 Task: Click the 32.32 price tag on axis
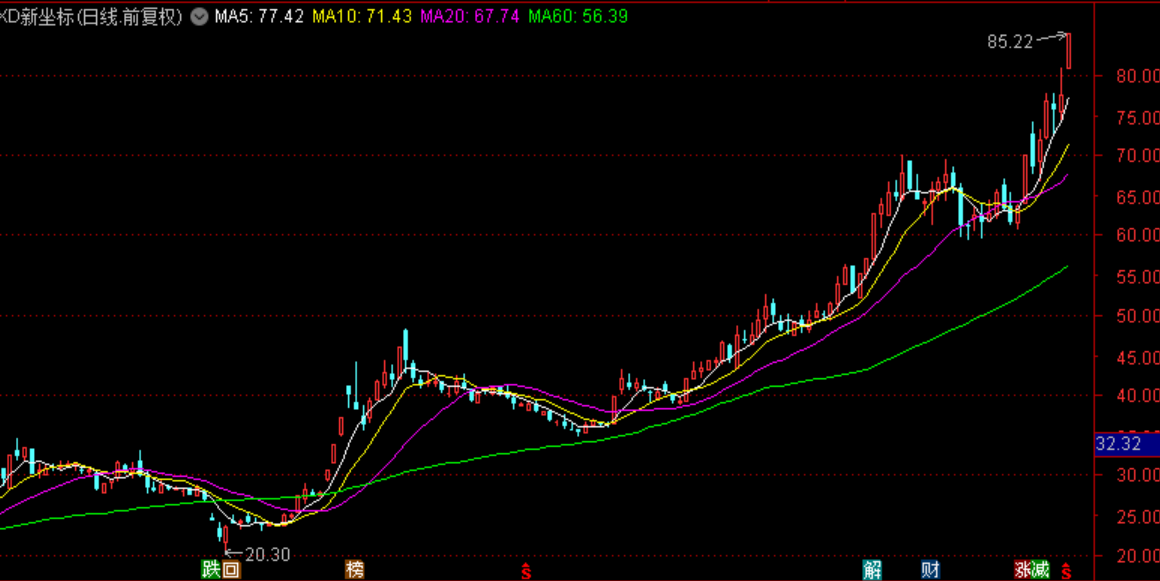coord(1118,442)
